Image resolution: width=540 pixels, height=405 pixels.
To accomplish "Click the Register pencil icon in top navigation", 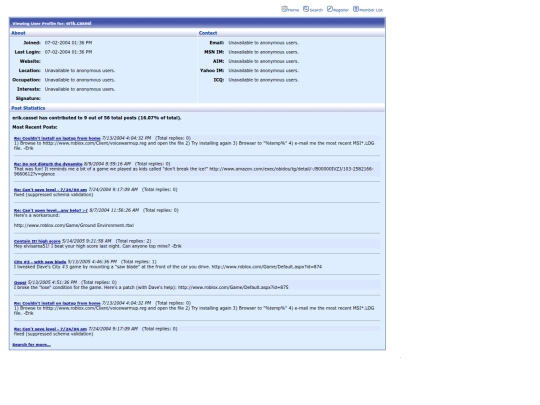I will [330, 9].
